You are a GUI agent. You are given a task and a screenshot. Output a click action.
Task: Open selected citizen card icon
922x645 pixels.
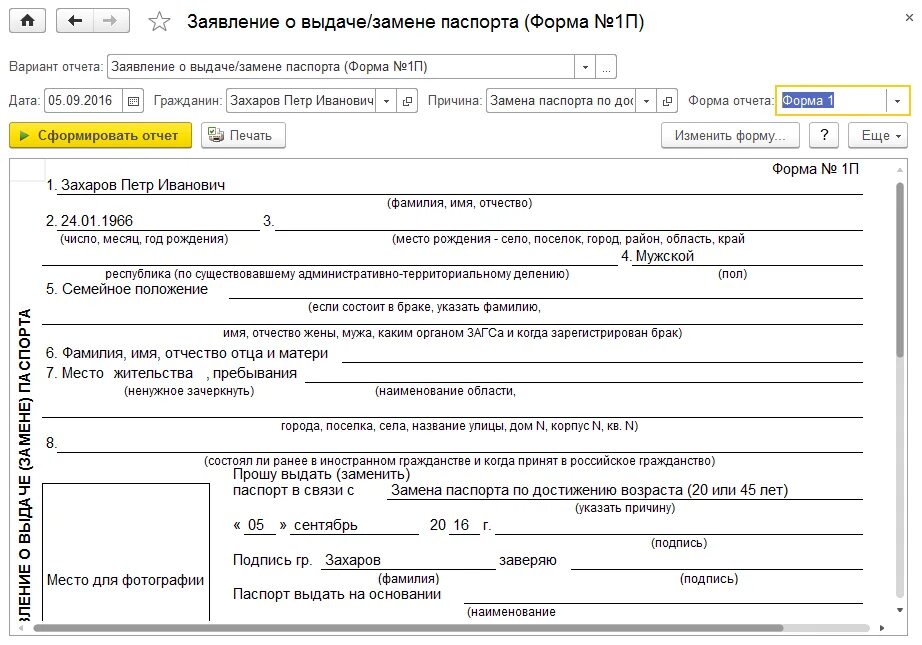[x=407, y=101]
